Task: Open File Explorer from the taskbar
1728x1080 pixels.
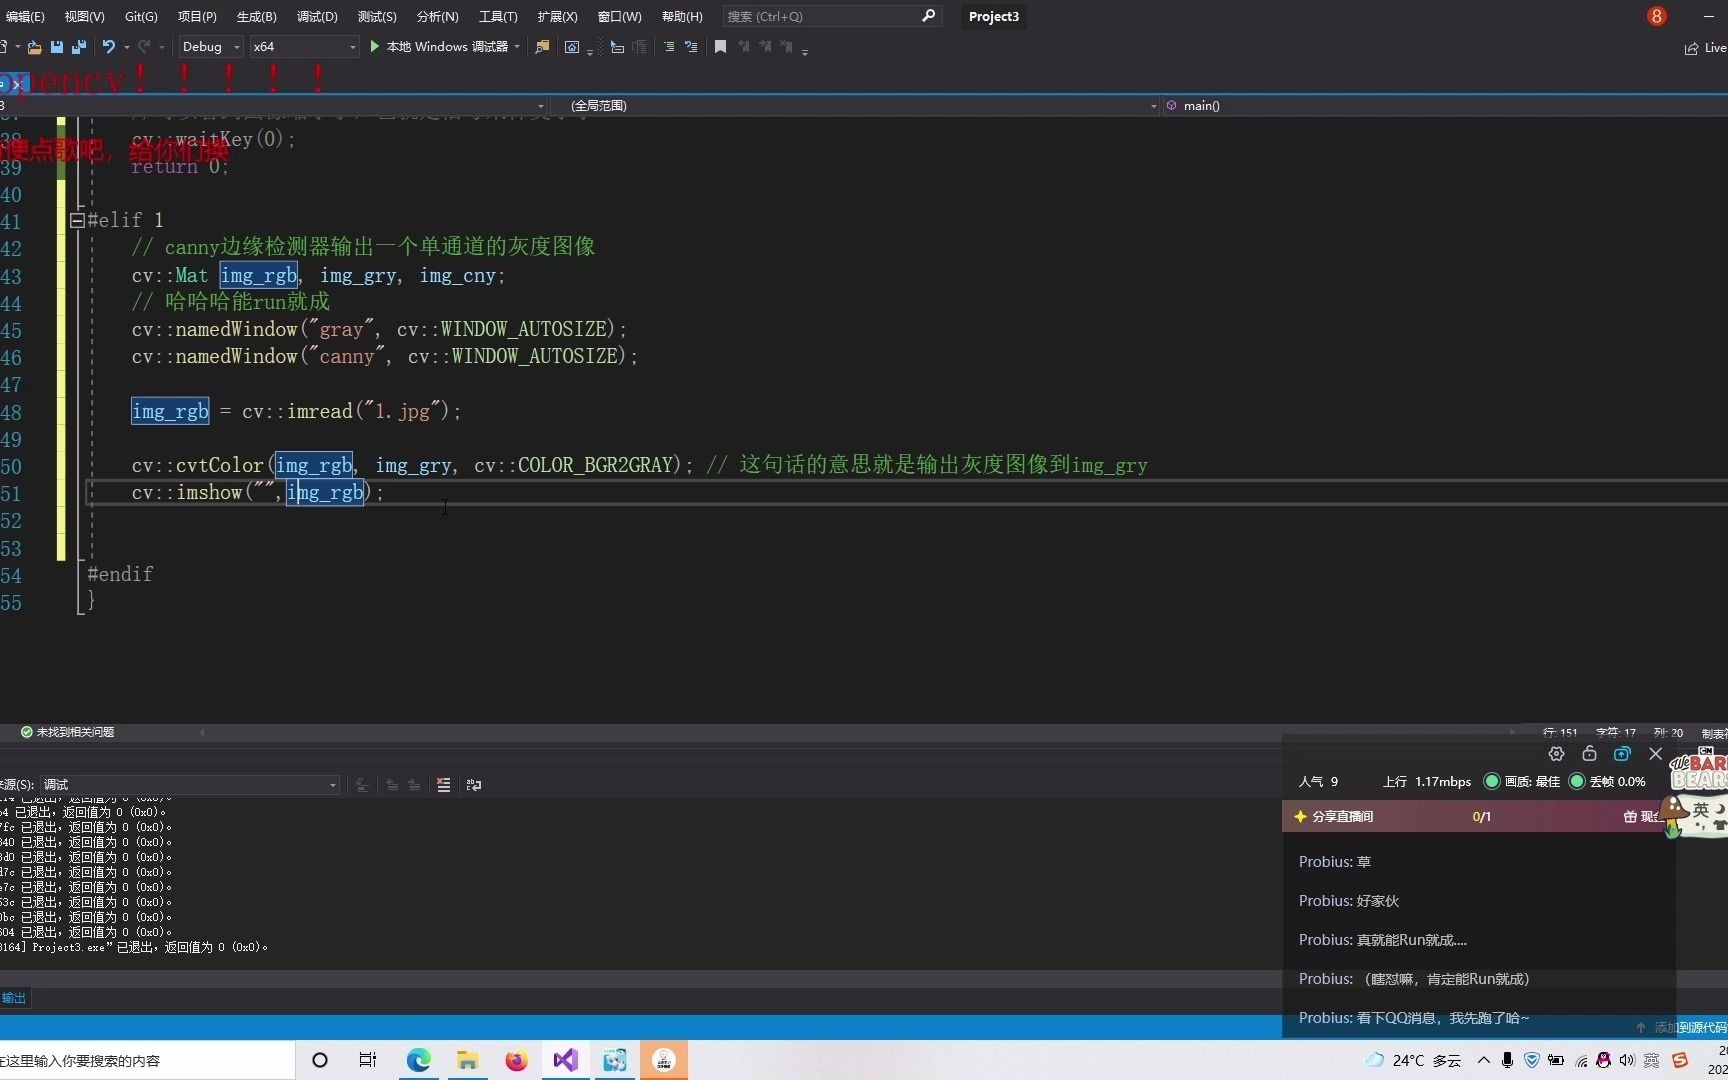Action: point(467,1060)
